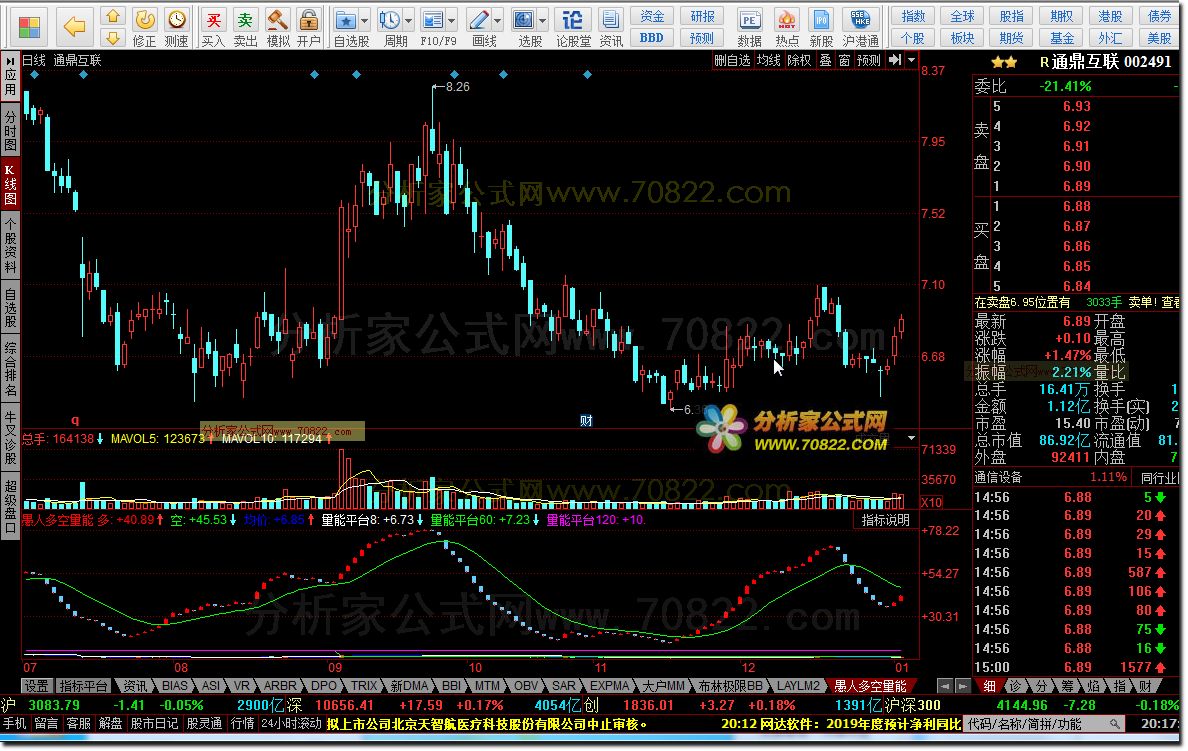Viewport: 1188px width, 751px height.
Task: Open the 24小时滚动 news ticker
Action: point(292,724)
